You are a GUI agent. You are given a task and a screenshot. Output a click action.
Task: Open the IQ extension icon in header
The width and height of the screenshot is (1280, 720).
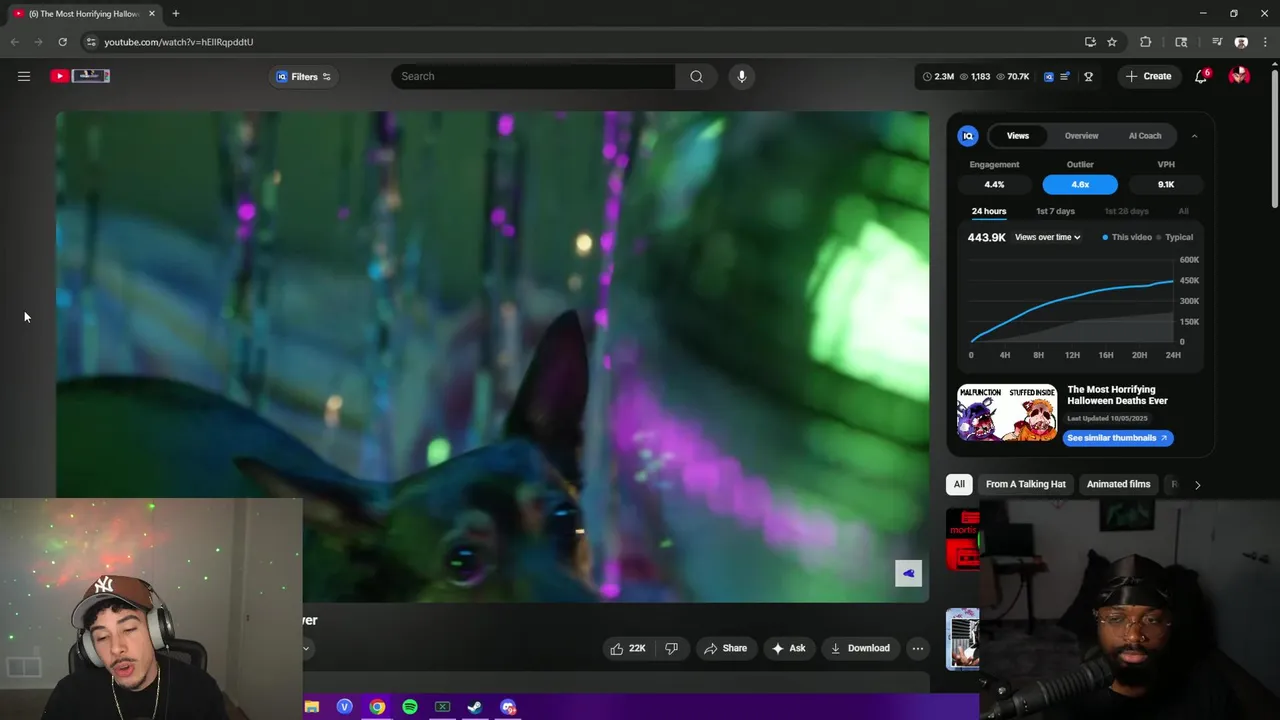coord(1049,77)
